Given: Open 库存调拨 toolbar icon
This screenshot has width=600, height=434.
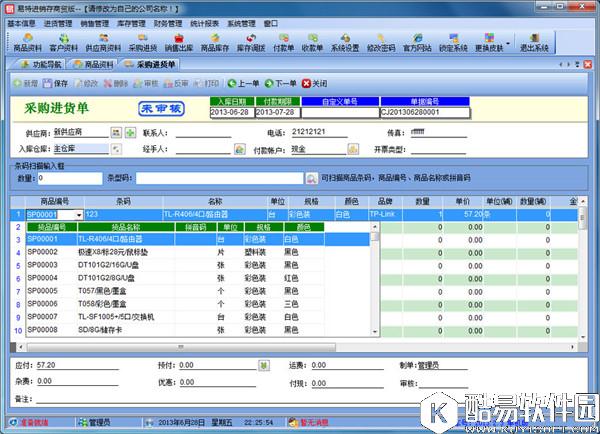Looking at the screenshot, I should pos(251,42).
